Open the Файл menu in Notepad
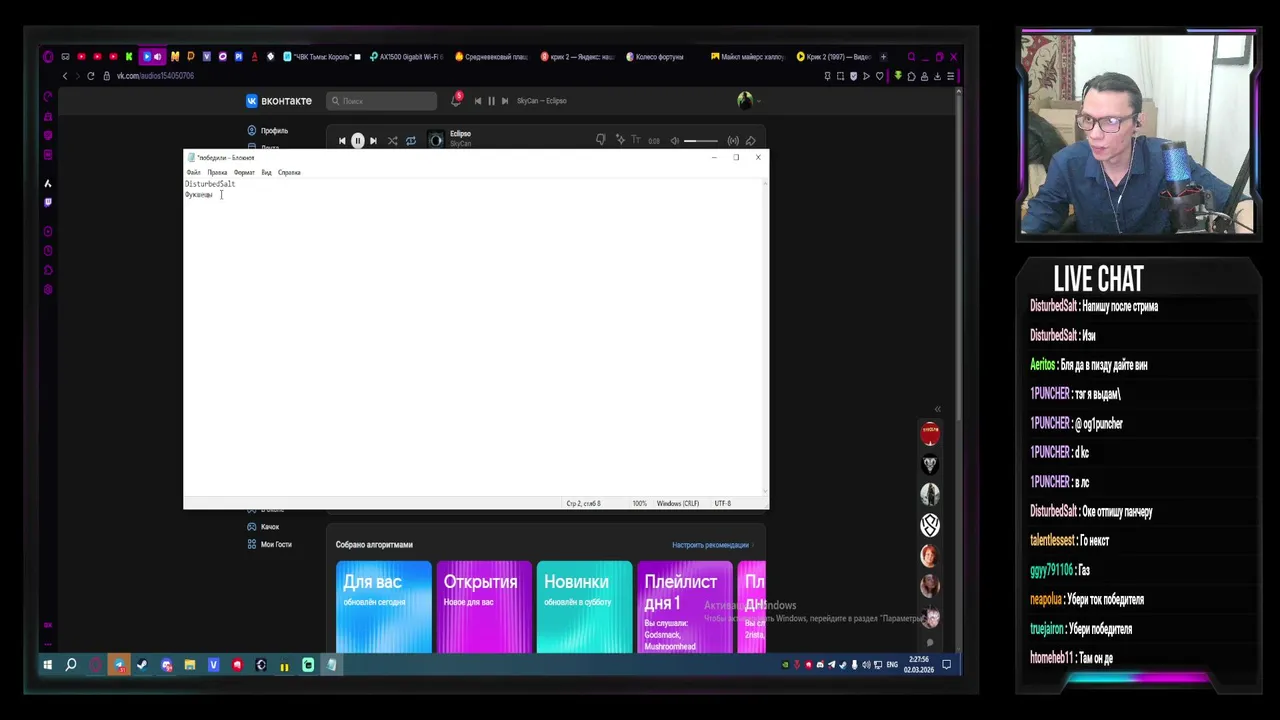Viewport: 1280px width, 720px height. [x=193, y=172]
